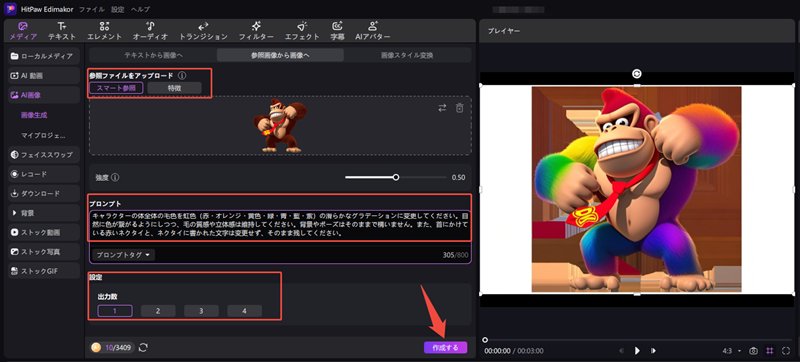Click inside the プロンプト text field
The height and width of the screenshot is (362, 800).
[x=280, y=225]
